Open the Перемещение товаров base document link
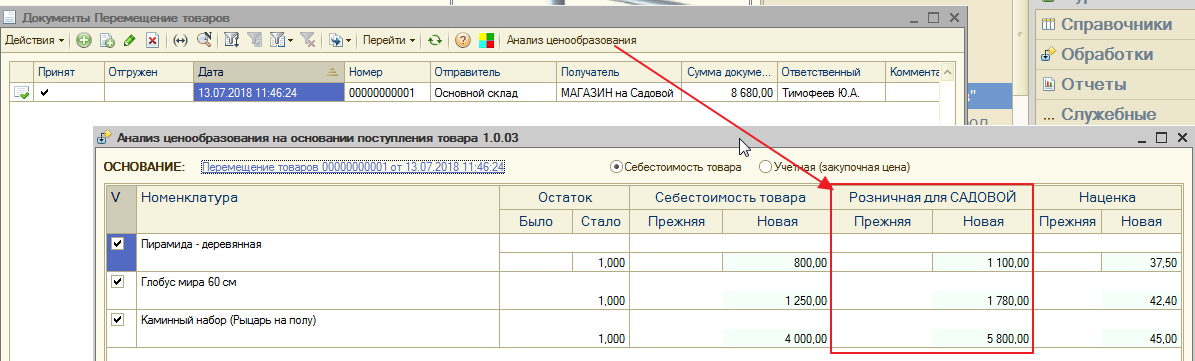 point(354,166)
